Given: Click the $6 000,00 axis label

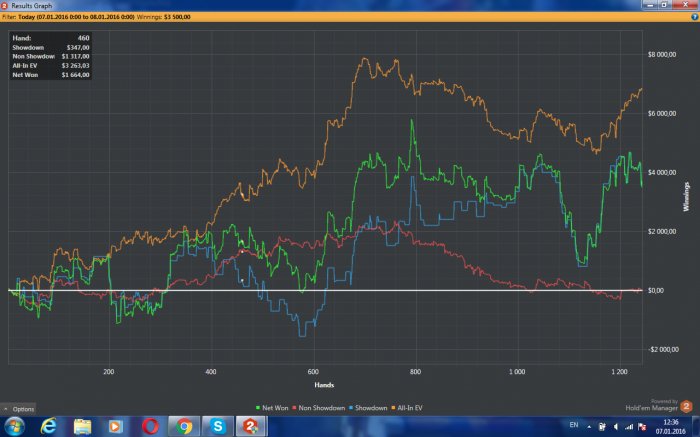Looking at the screenshot, I should (662, 113).
